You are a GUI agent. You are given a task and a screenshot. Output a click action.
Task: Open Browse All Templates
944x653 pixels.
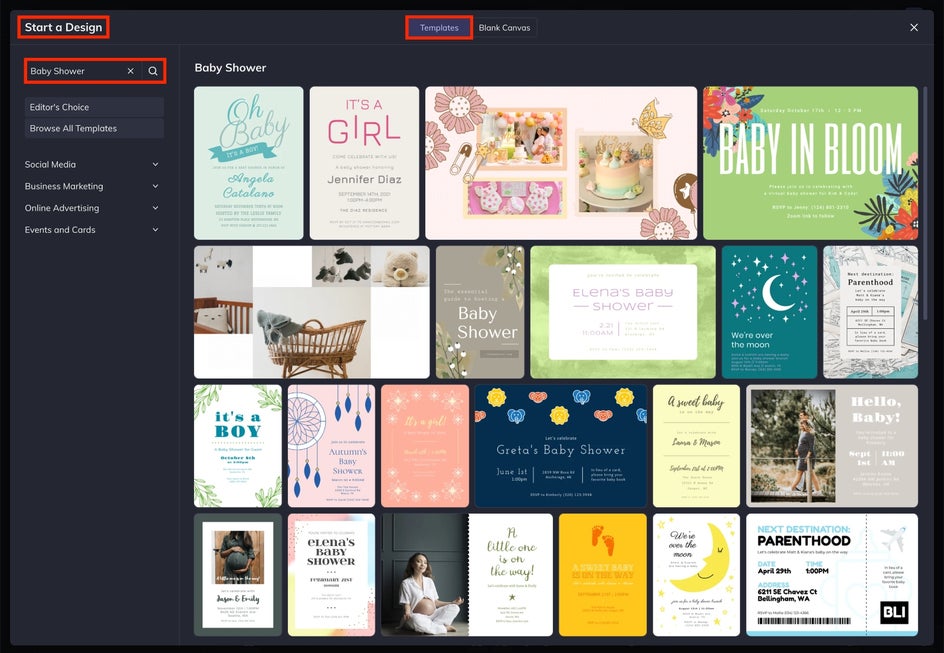pos(94,128)
